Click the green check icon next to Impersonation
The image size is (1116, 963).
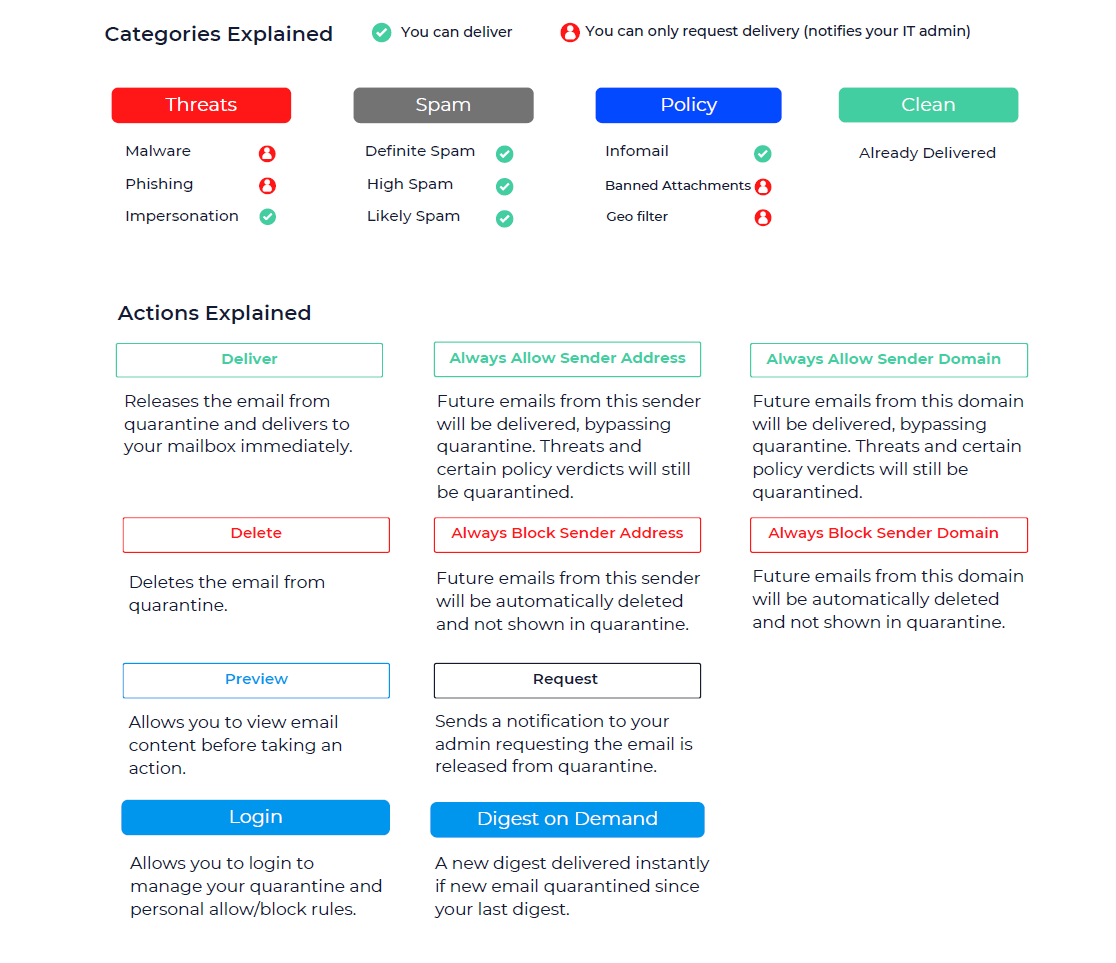click(268, 216)
